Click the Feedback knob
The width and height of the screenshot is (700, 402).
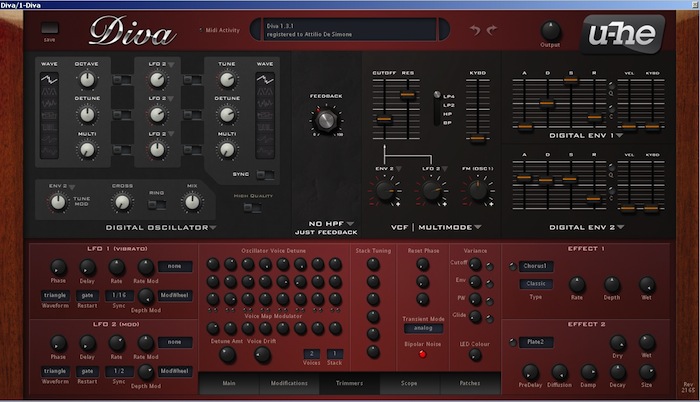pos(326,120)
